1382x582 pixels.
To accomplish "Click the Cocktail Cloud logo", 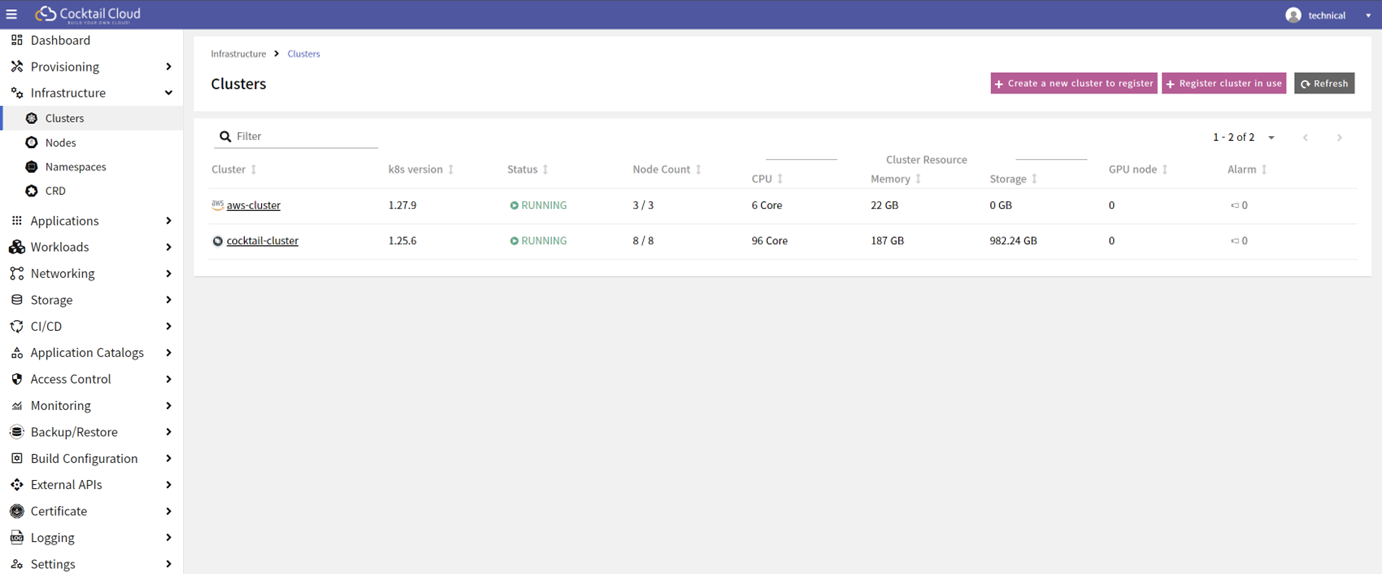I will point(88,14).
